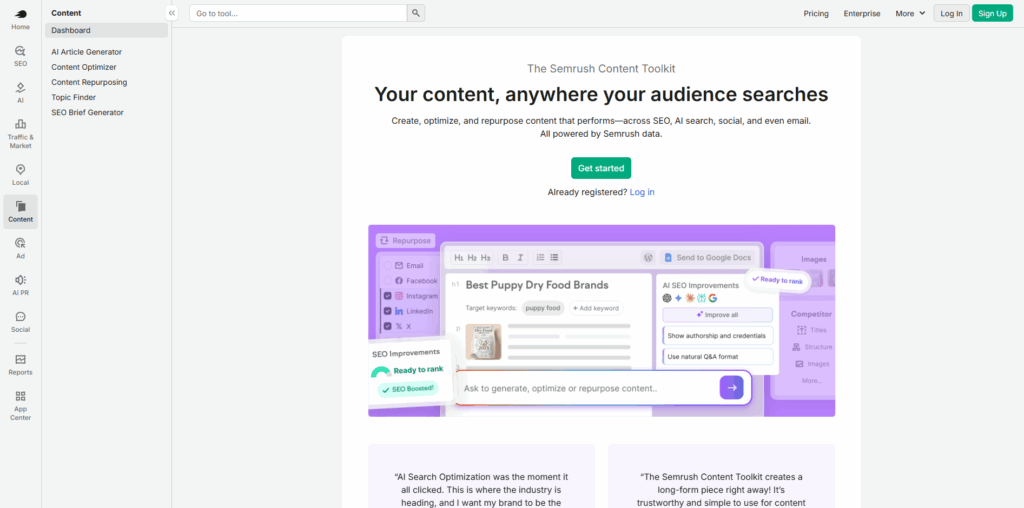Click the bulleted list icon
The image size is (1024, 508).
coord(554,257)
